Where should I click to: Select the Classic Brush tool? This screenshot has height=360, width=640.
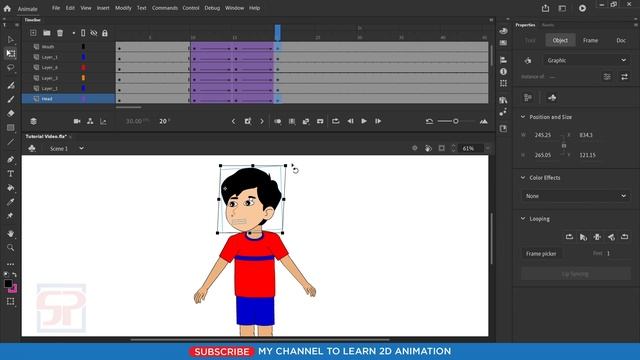11,99
